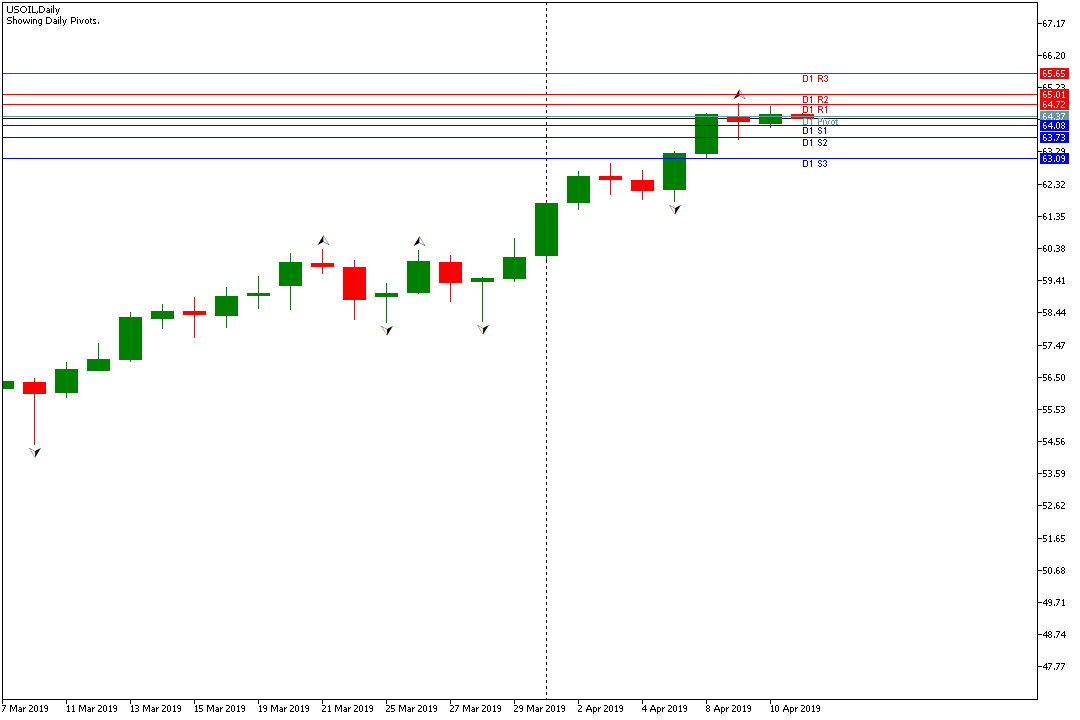
Task: Click the down fractal arrow below 5 Apr candle
Action: [675, 209]
